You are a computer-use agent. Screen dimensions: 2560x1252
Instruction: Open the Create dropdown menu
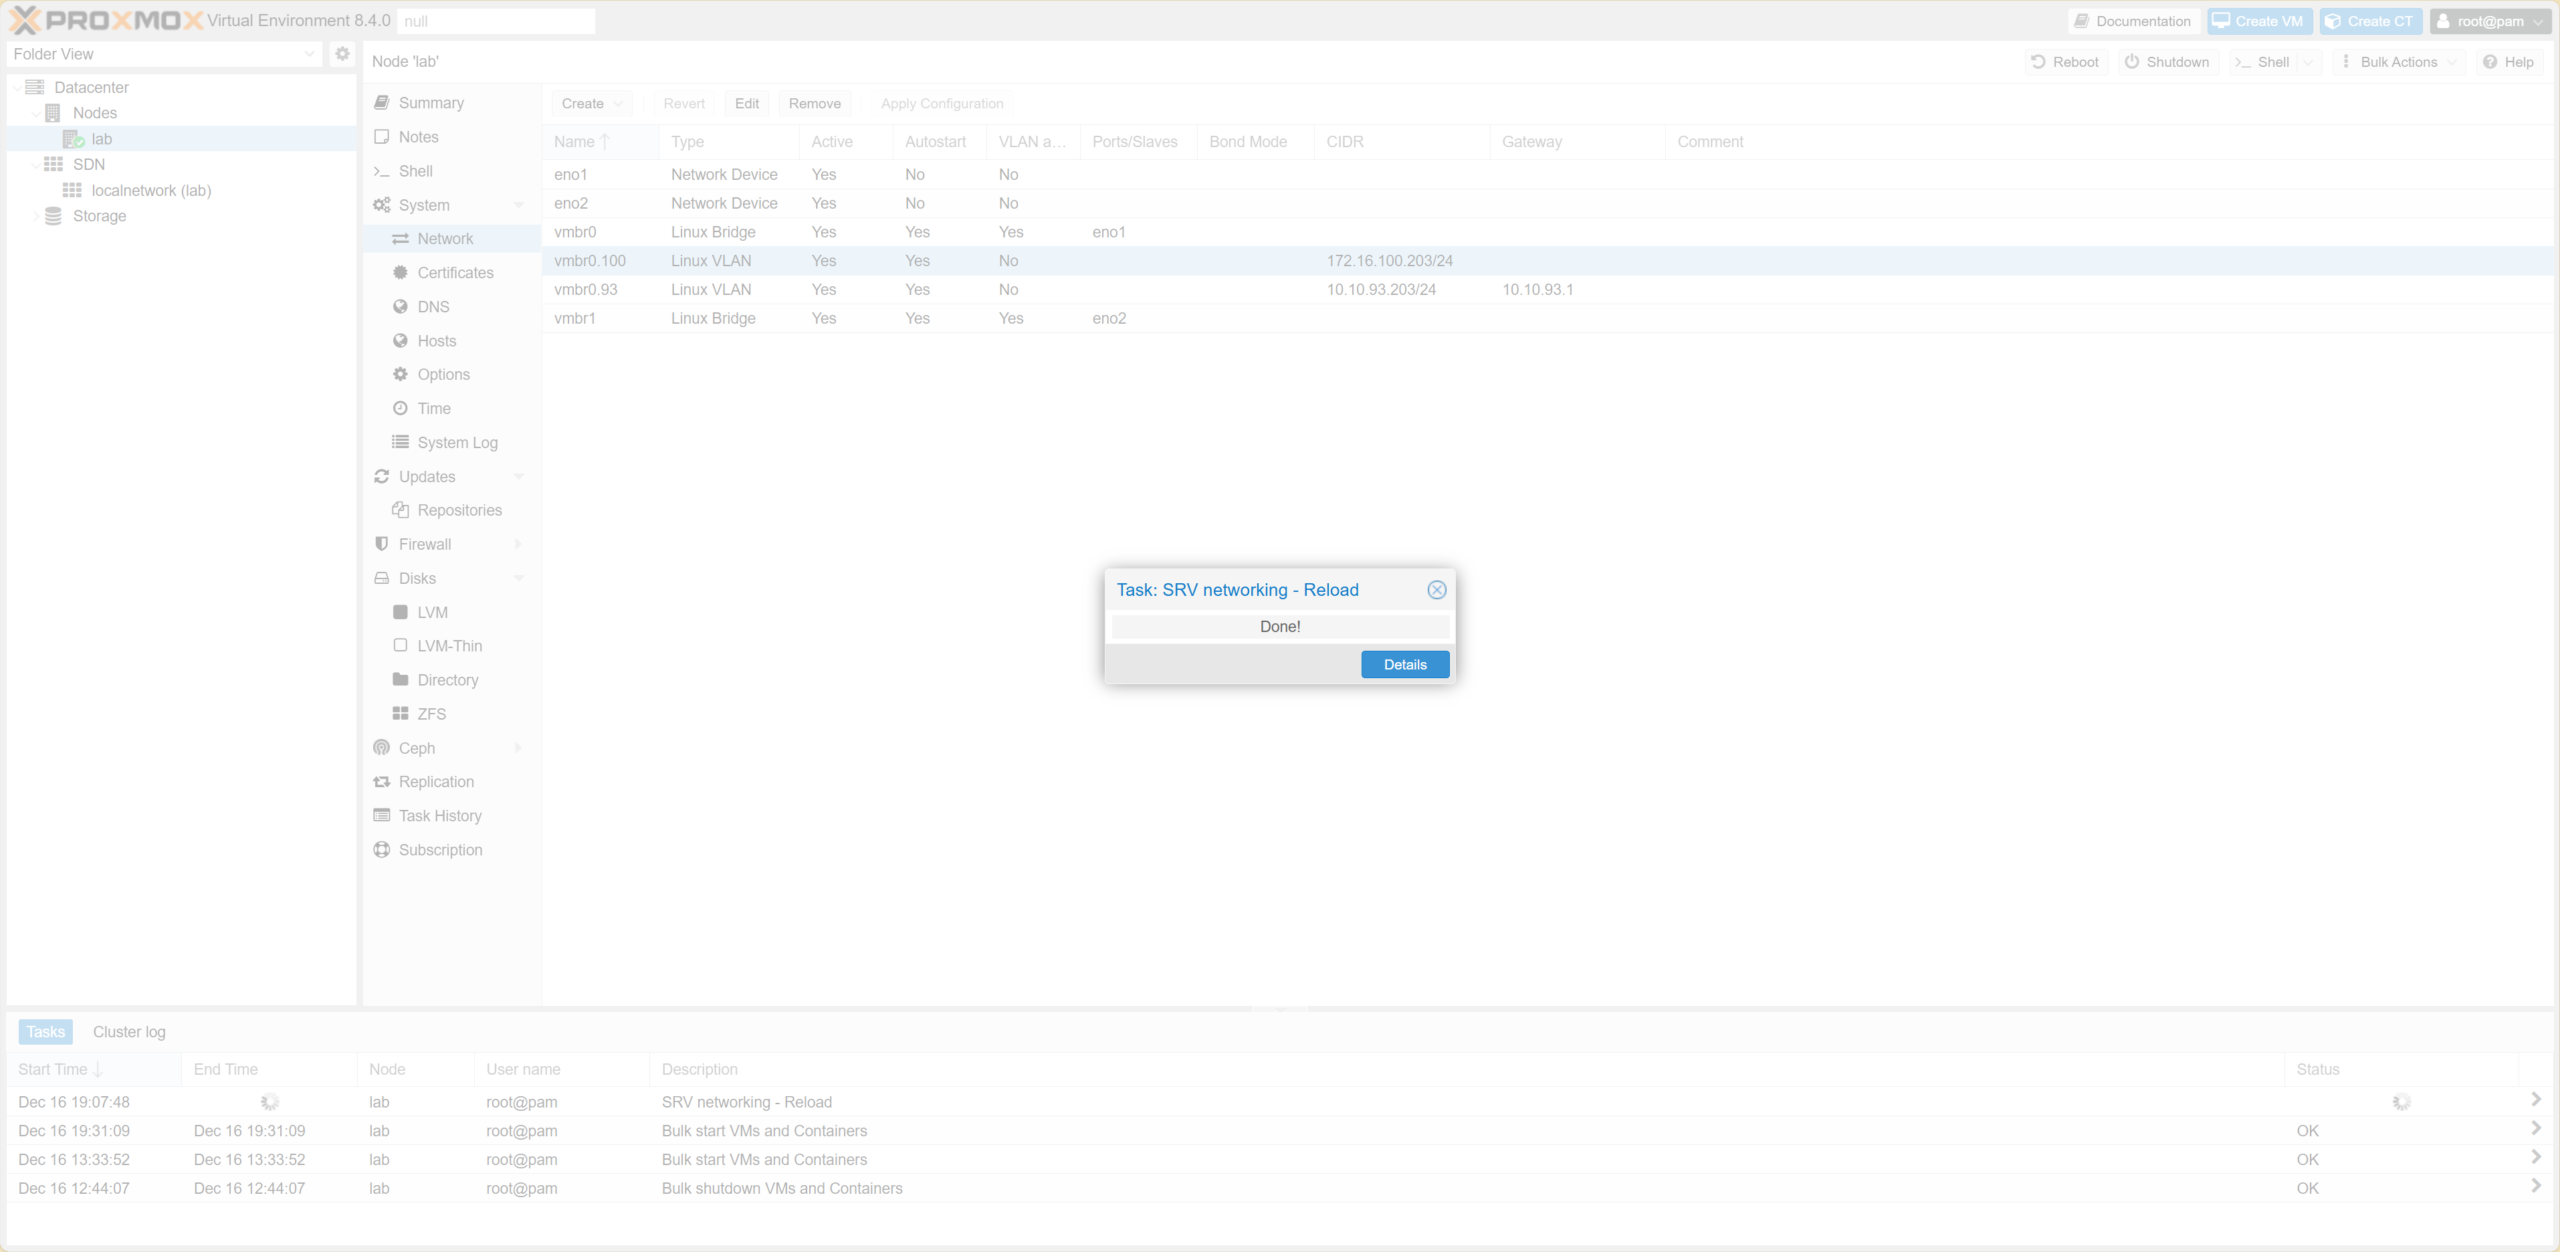tap(591, 103)
